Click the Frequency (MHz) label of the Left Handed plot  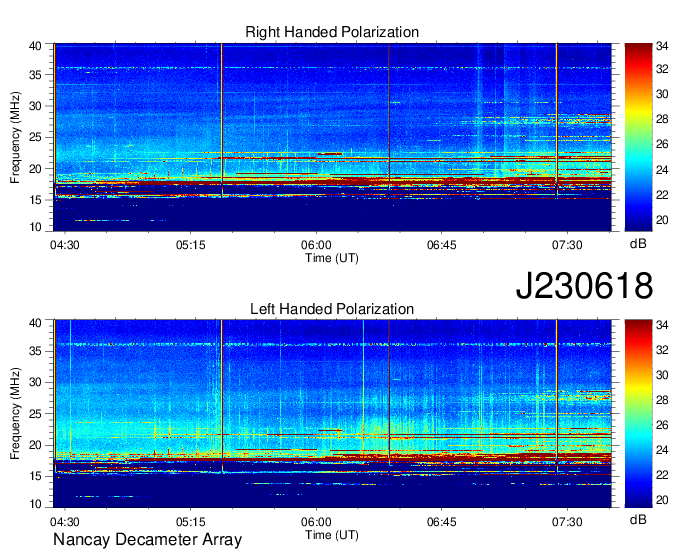tap(15, 414)
